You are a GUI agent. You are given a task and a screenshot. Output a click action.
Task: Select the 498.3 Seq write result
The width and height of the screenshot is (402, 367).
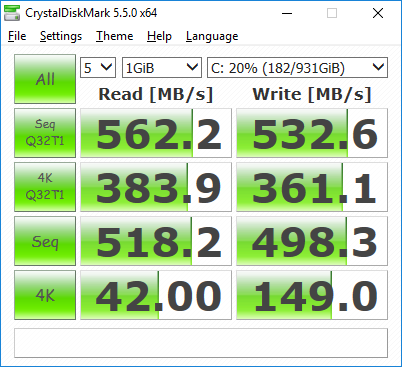[x=312, y=241]
